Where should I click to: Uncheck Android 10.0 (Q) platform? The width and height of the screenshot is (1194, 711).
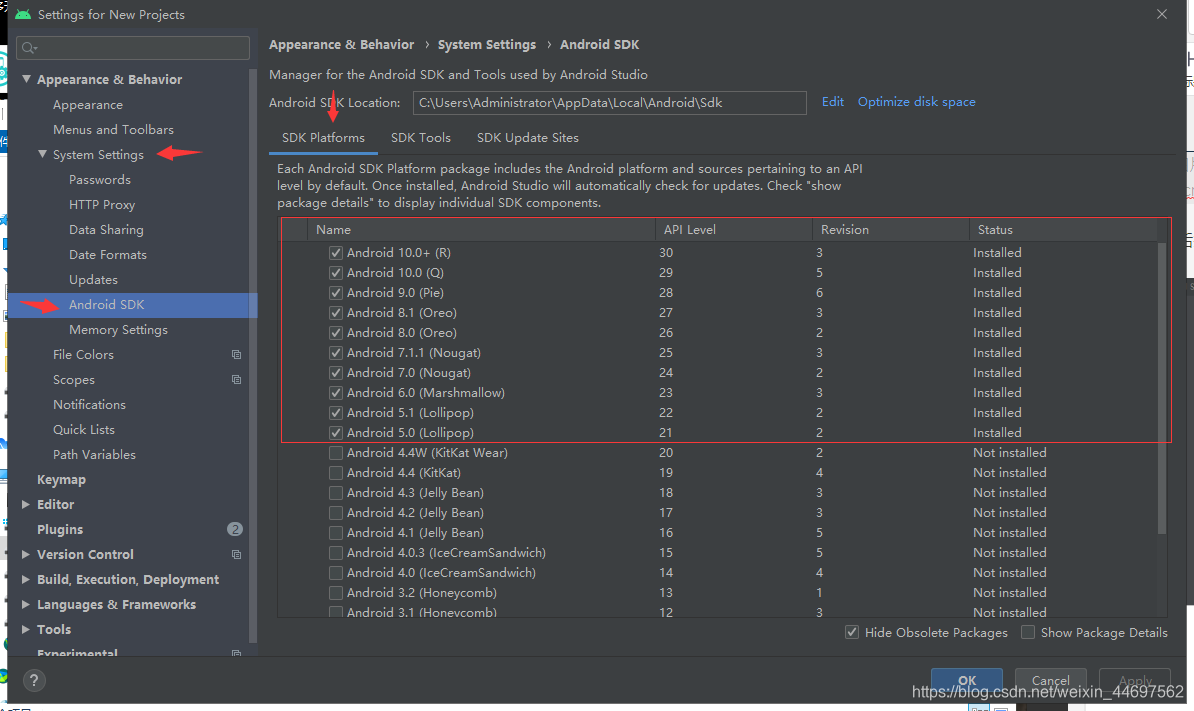pyautogui.click(x=336, y=273)
